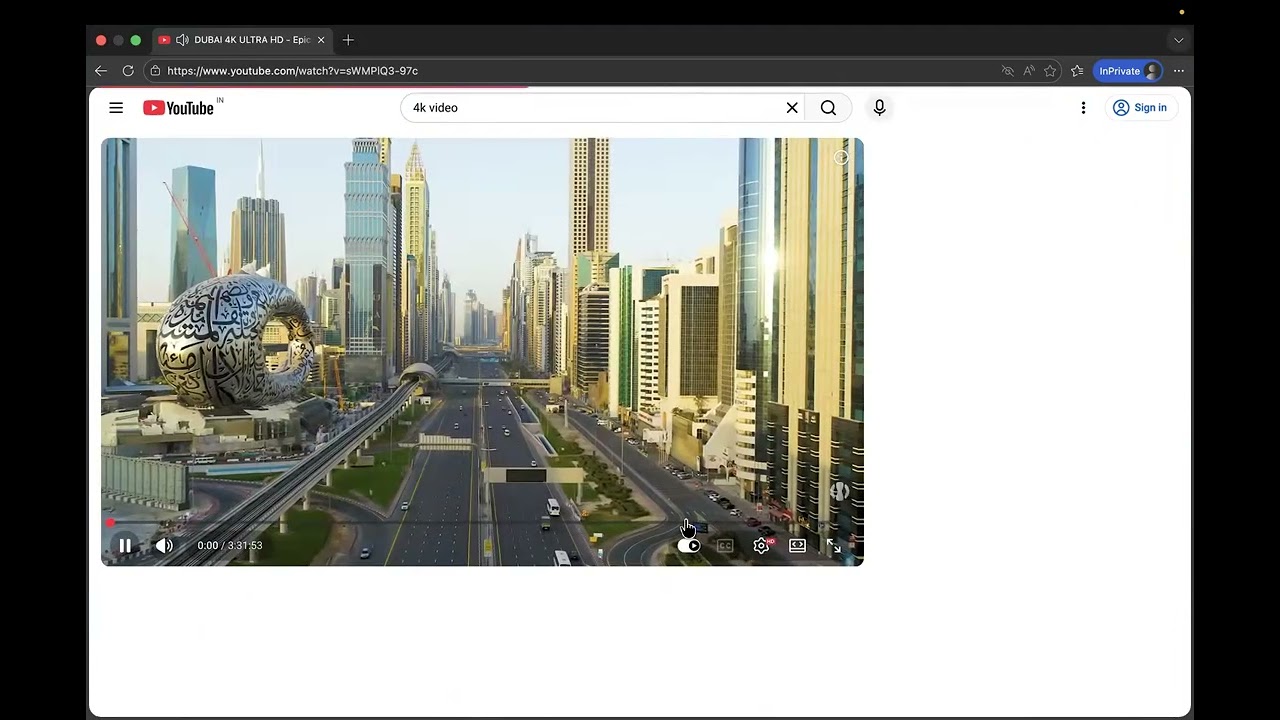The height and width of the screenshot is (720, 1280).
Task: Clear the YouTube search text
Action: coord(792,107)
